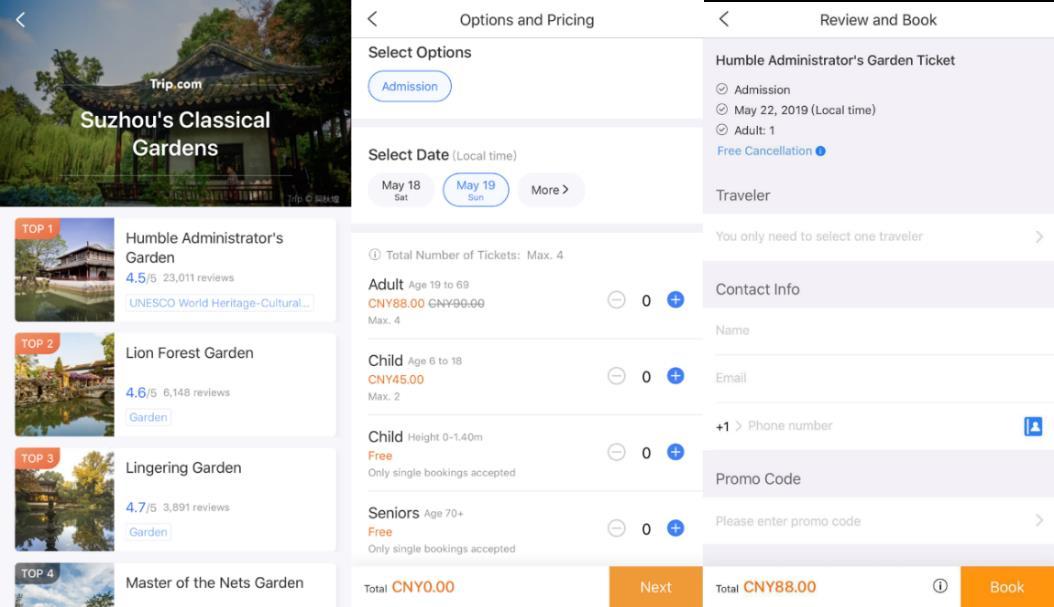Choose May 18 Sat as the date
The width and height of the screenshot is (1054, 607).
tap(401, 190)
